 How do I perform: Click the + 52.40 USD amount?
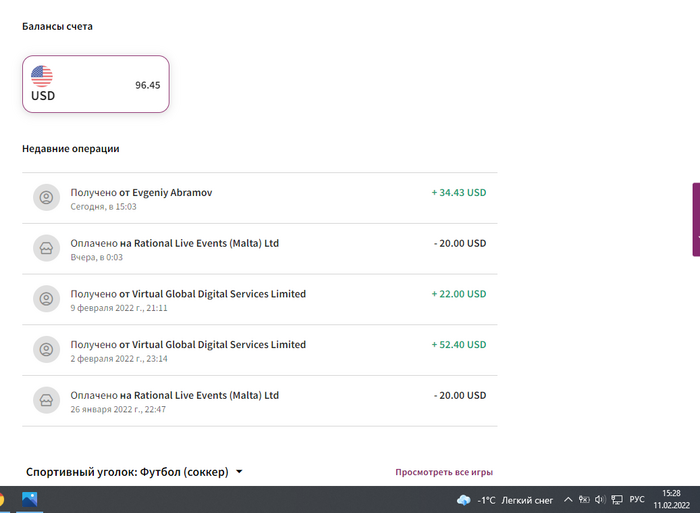pos(458,345)
